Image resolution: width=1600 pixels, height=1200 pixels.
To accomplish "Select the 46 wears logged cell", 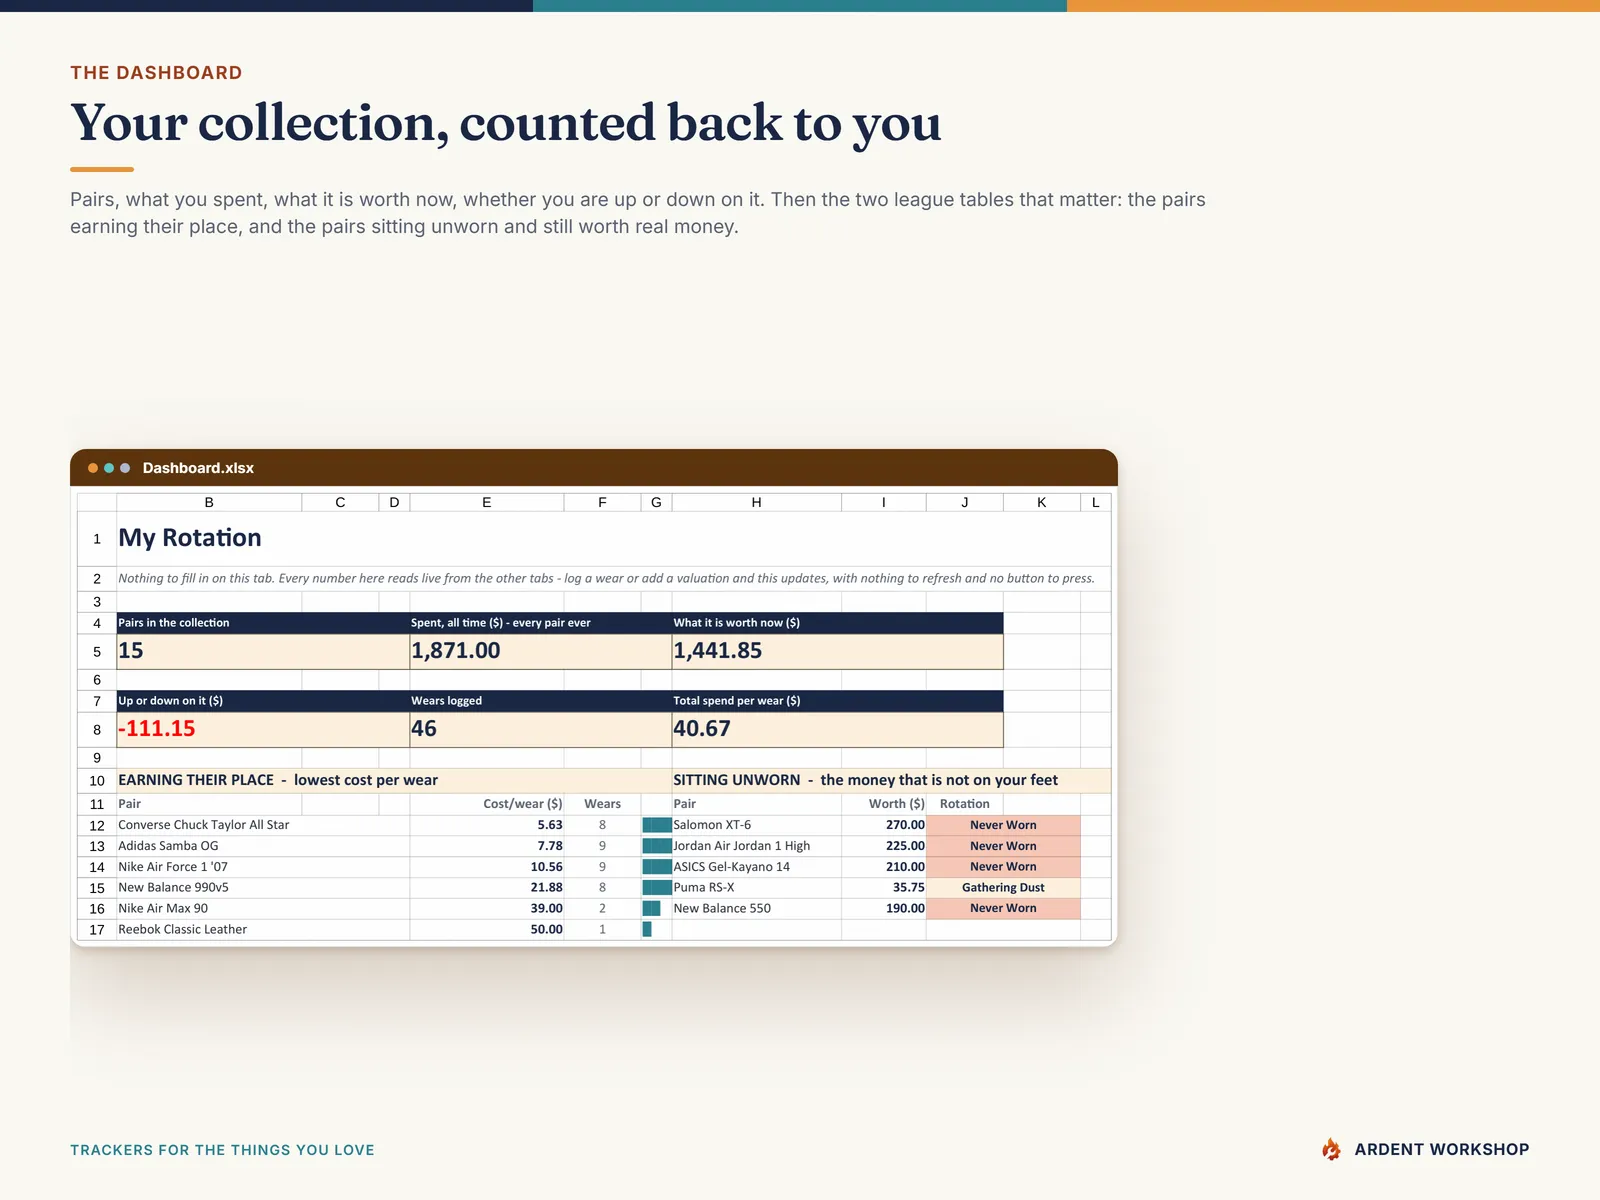I will click(541, 729).
